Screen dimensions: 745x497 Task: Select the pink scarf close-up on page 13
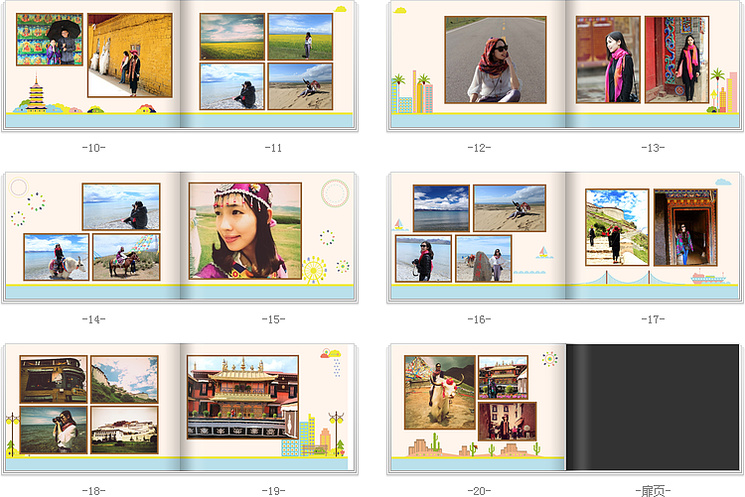(608, 59)
